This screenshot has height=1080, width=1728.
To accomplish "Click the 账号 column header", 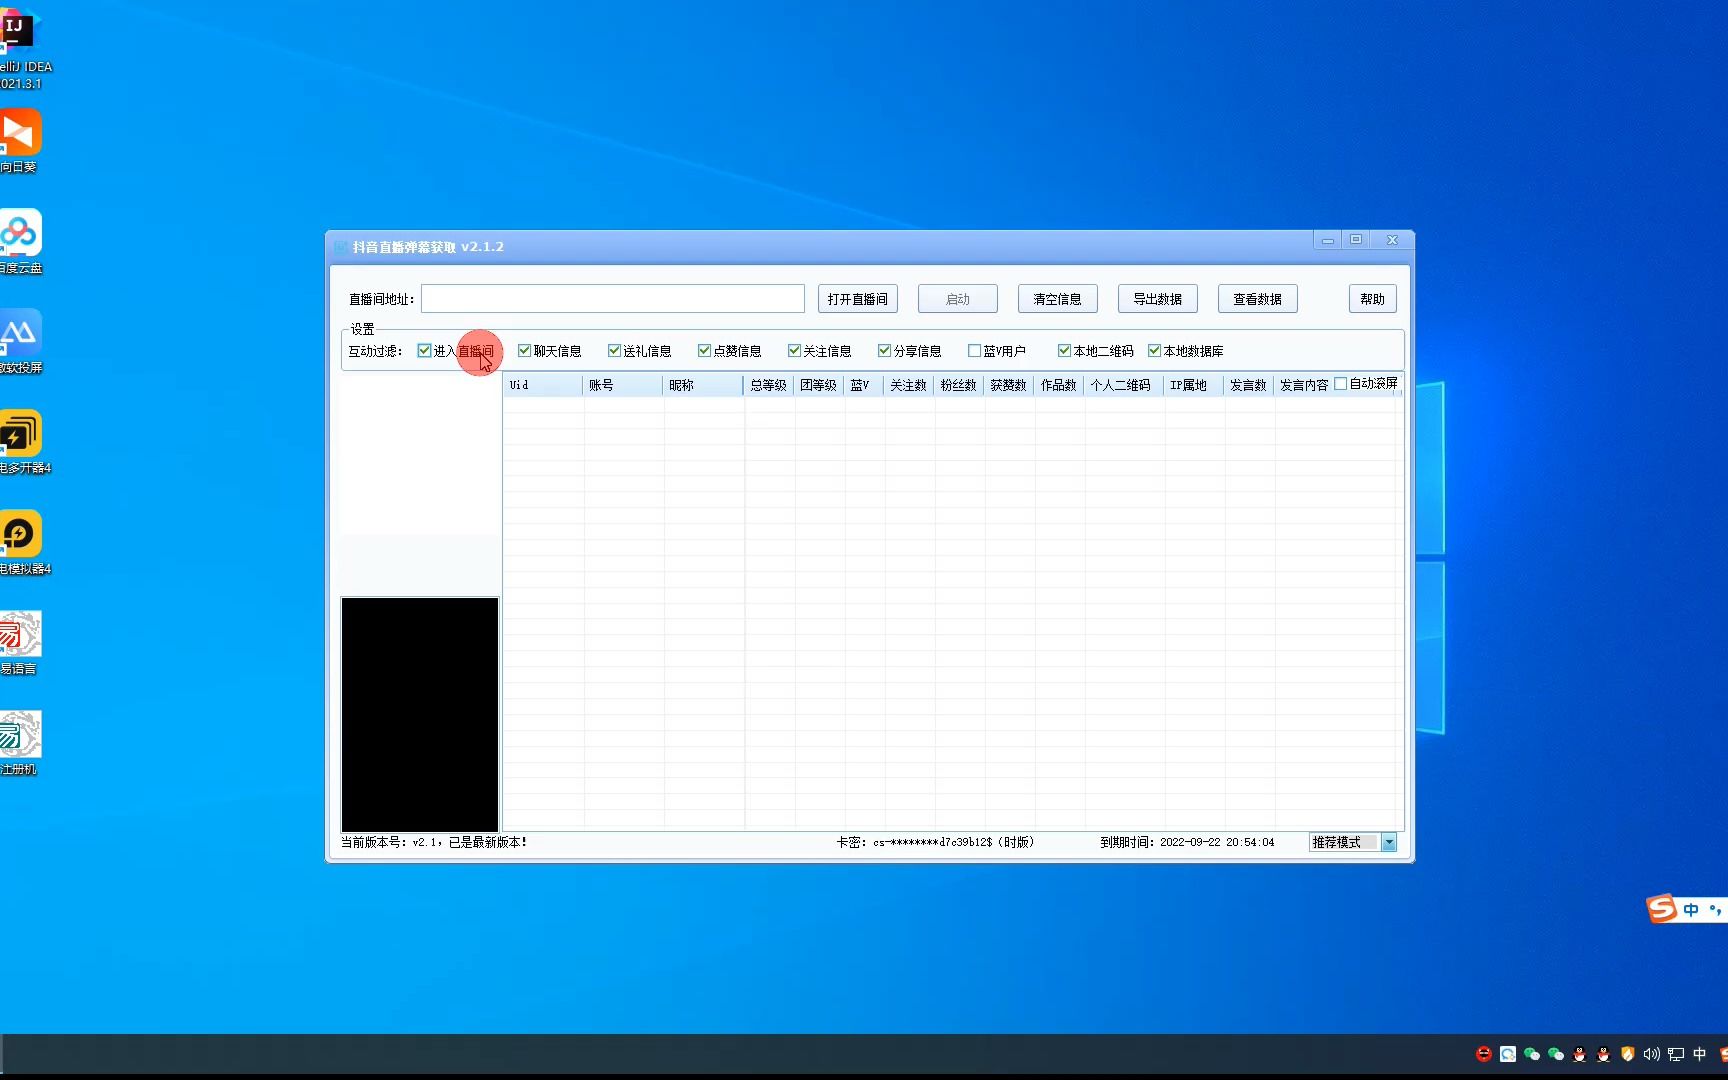I will 623,385.
